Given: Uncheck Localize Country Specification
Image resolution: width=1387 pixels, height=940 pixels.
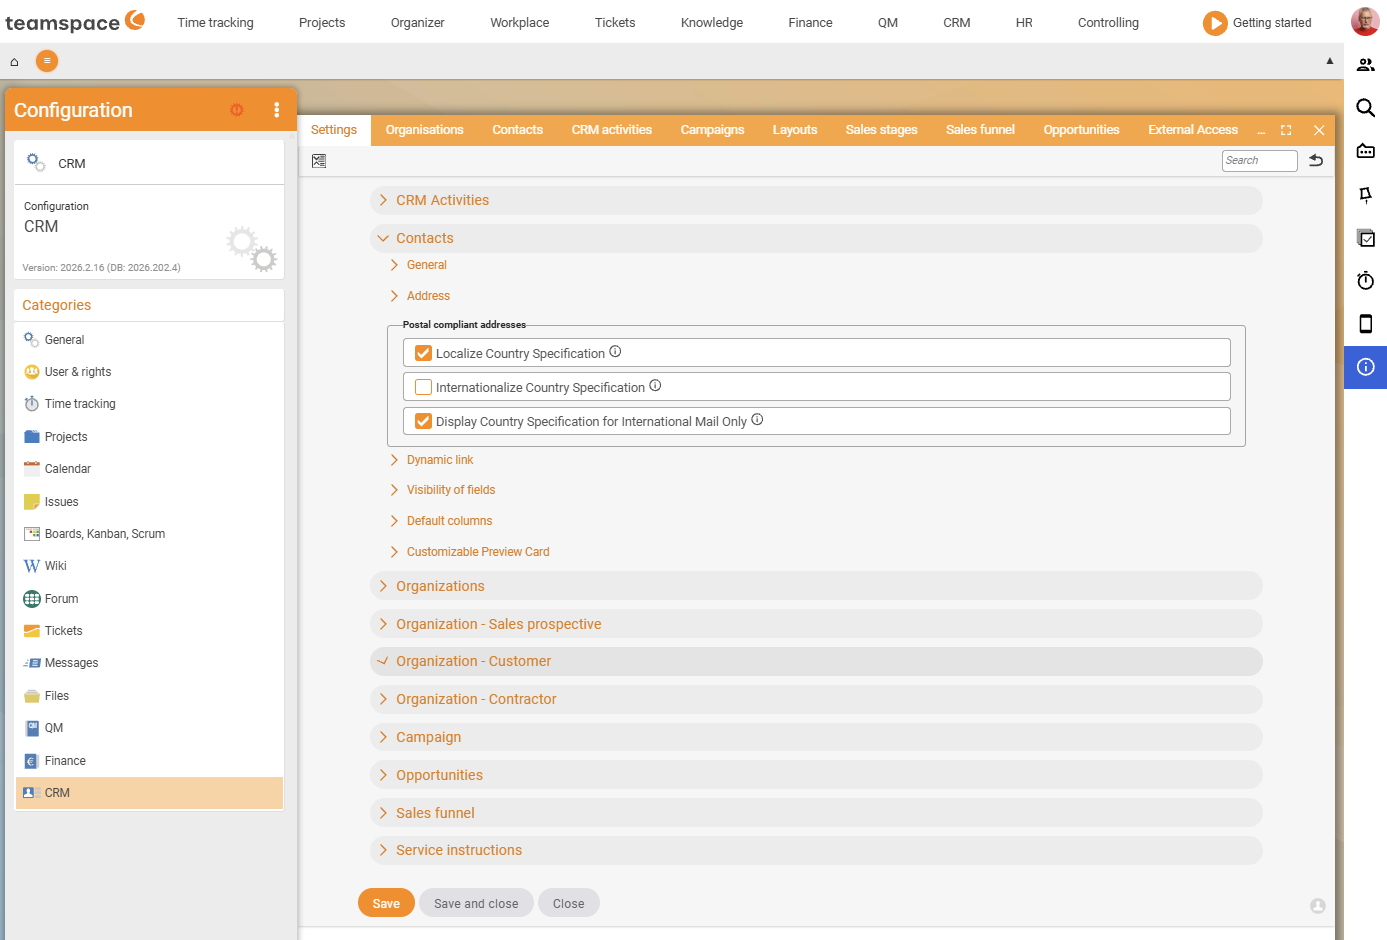Looking at the screenshot, I should coord(424,353).
